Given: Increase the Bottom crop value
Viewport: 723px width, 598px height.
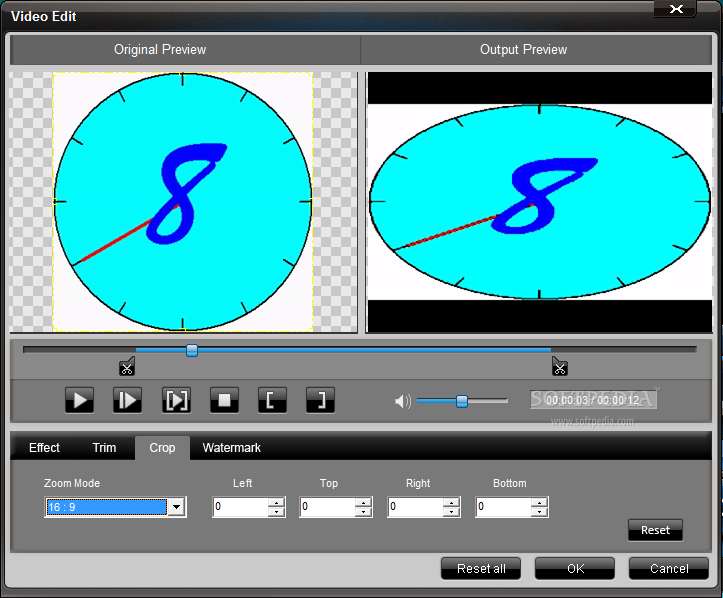Looking at the screenshot, I should point(539,503).
